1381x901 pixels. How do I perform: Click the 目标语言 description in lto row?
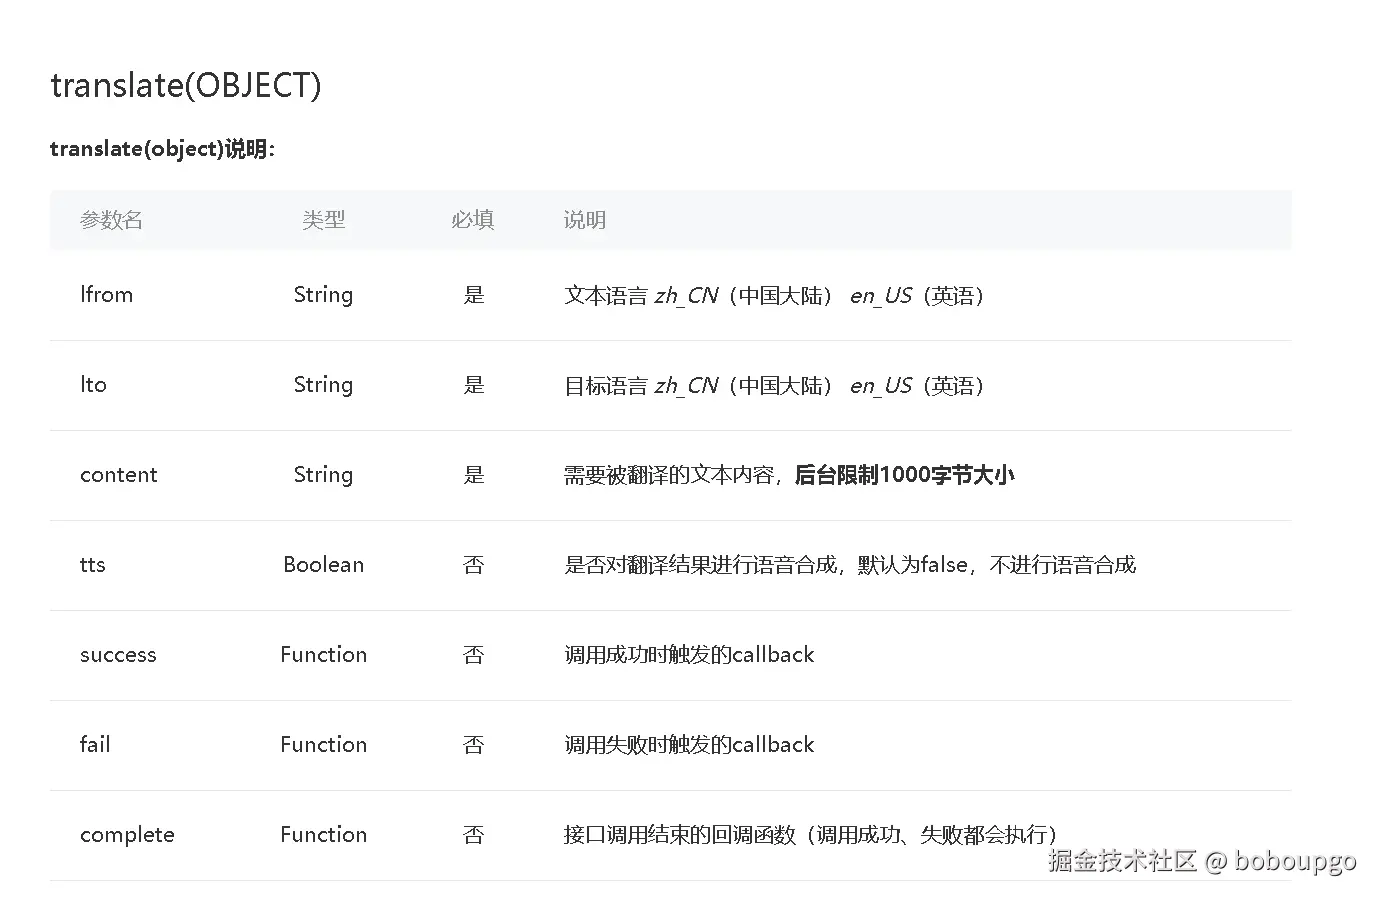[777, 386]
